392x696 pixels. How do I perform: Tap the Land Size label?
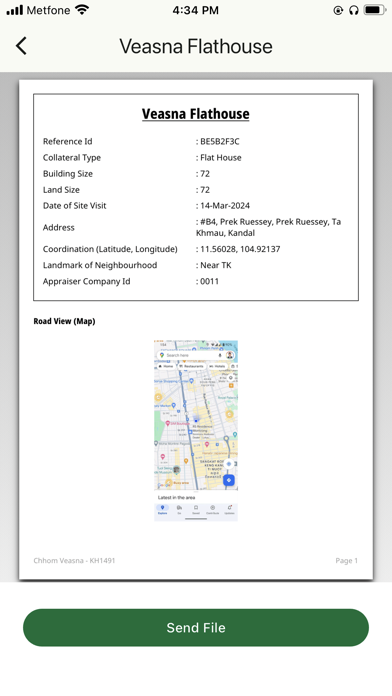61,190
